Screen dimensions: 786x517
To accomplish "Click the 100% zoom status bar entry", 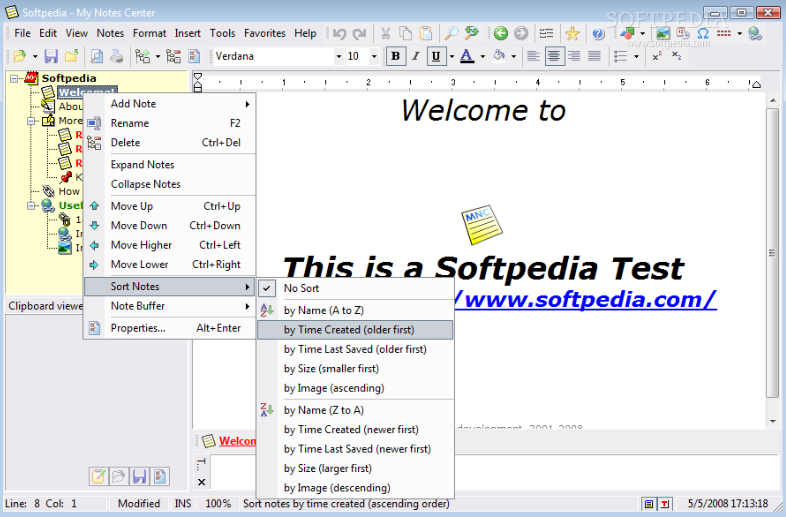I will (218, 503).
